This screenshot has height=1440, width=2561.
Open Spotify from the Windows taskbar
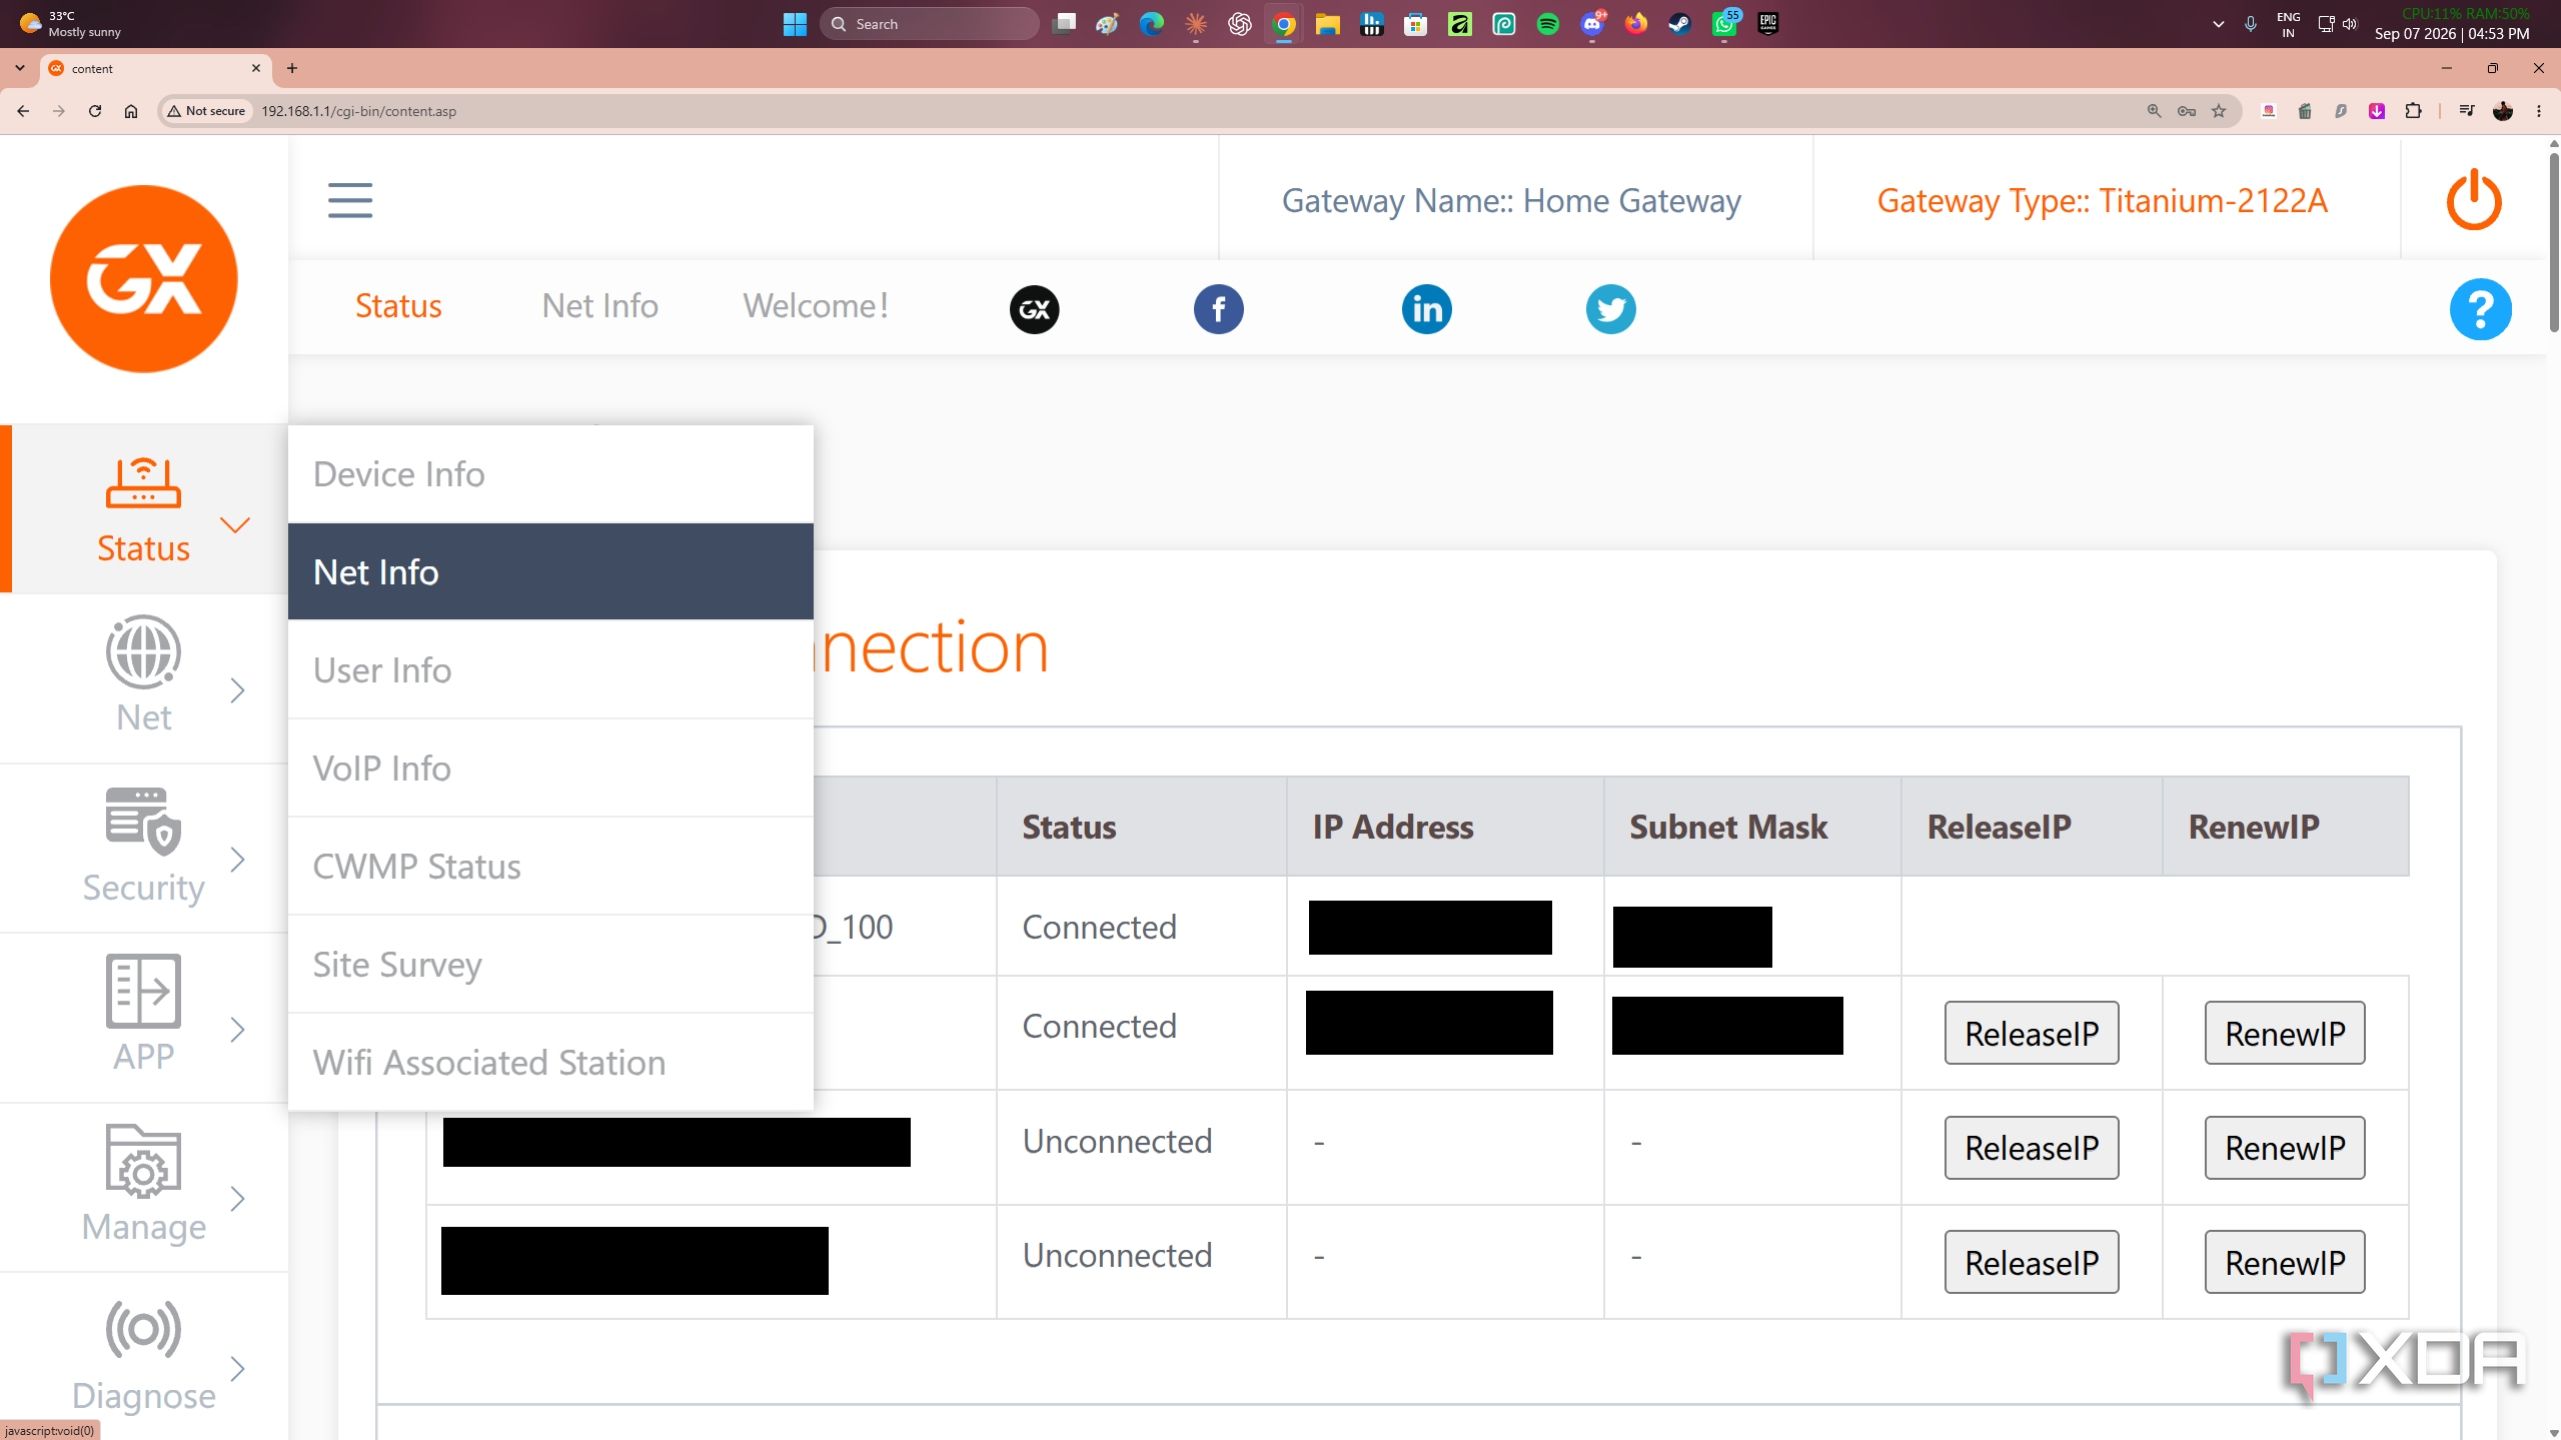point(1548,24)
